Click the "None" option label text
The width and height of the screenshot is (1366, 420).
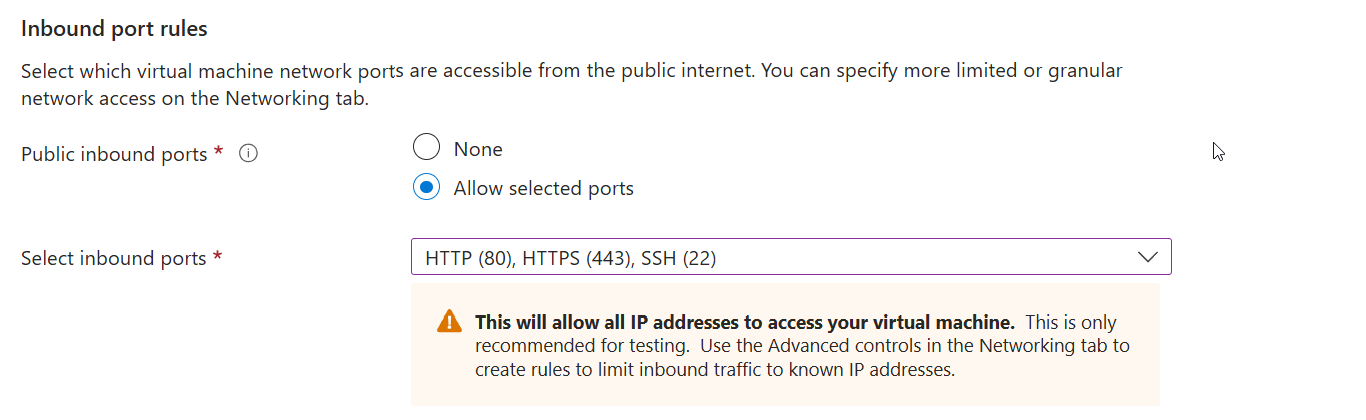click(x=478, y=149)
